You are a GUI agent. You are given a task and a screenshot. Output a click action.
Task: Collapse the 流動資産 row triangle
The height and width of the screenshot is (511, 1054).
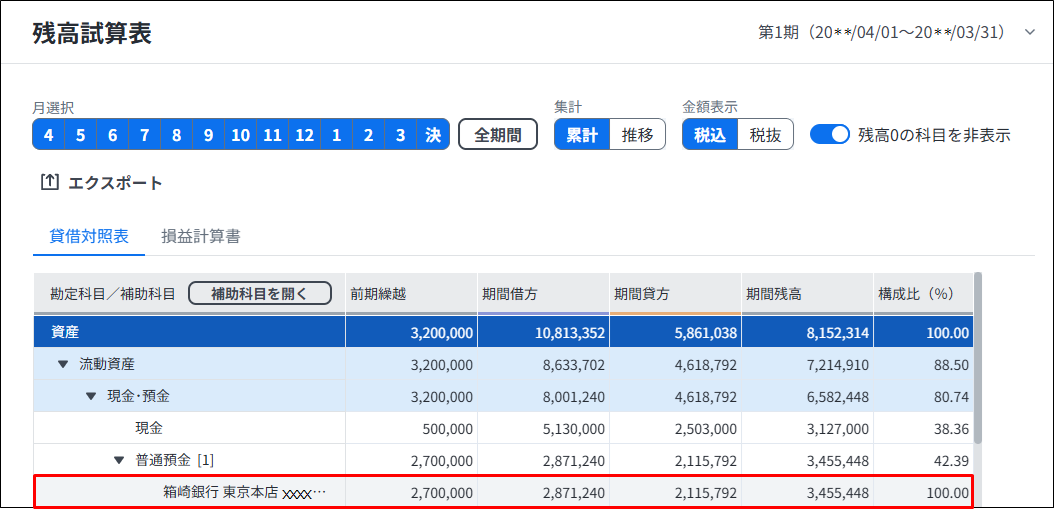click(63, 364)
